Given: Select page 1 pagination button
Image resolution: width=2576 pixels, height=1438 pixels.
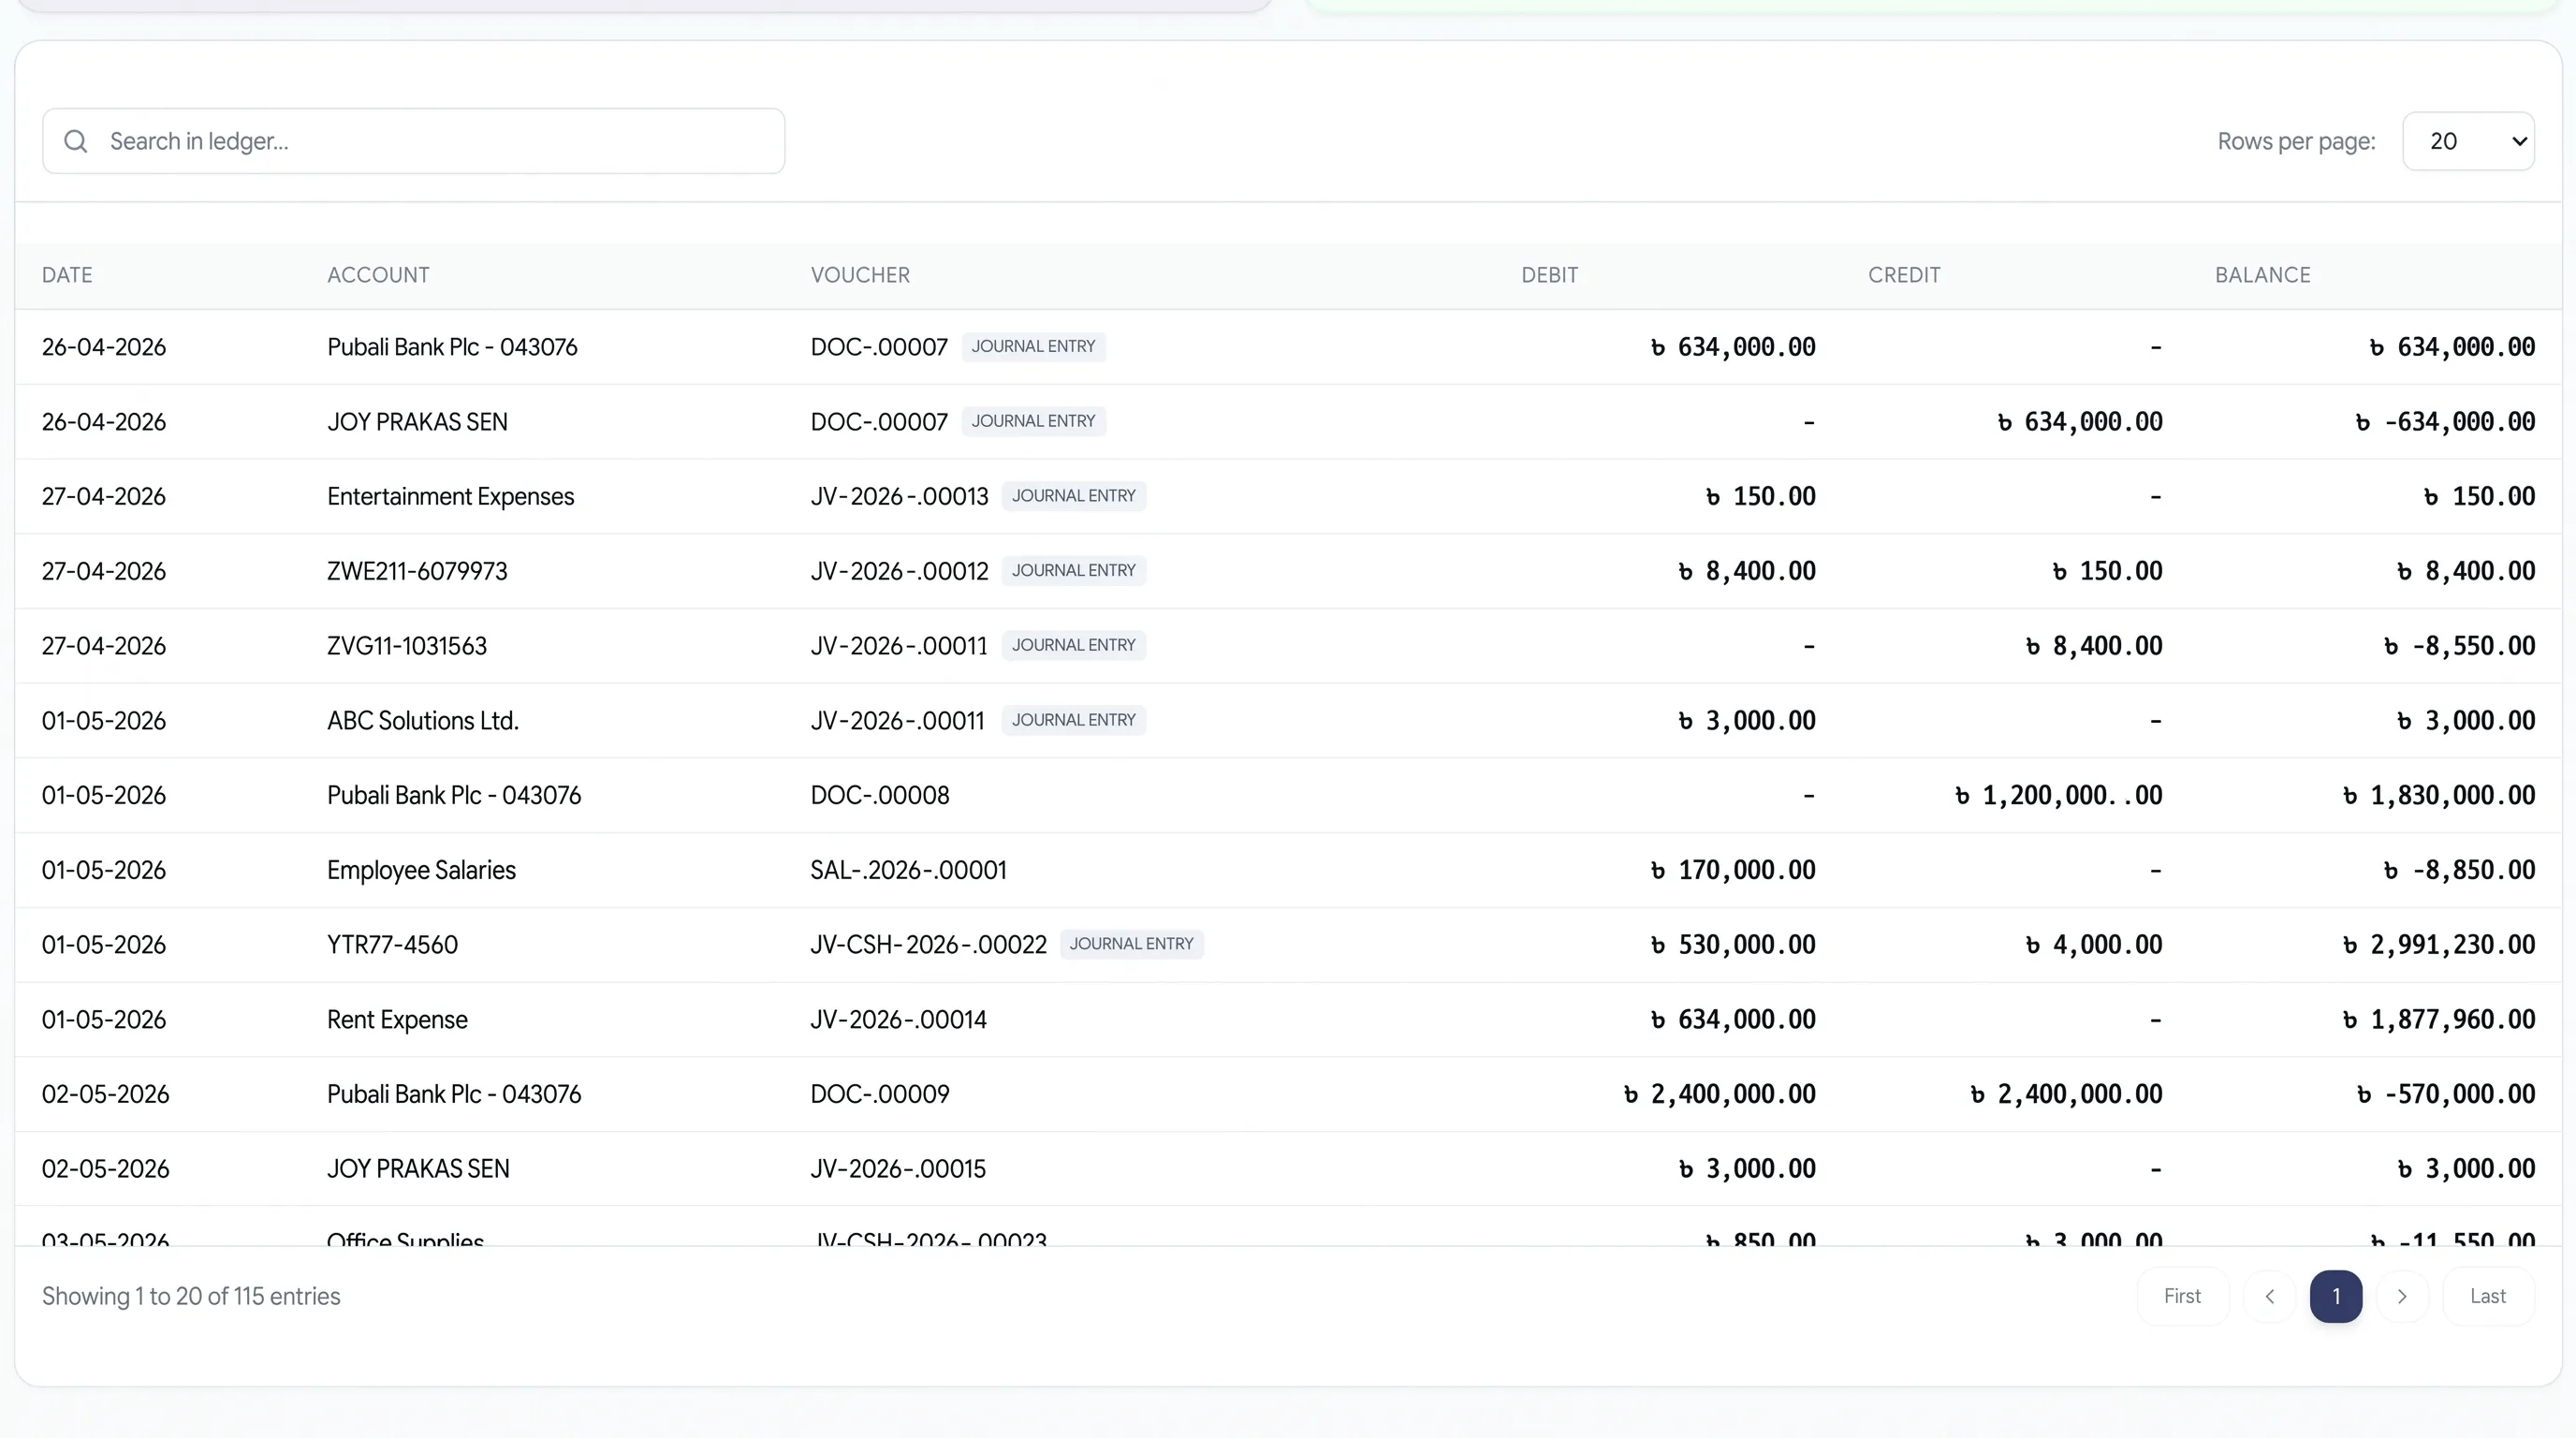Looking at the screenshot, I should 2336,1296.
